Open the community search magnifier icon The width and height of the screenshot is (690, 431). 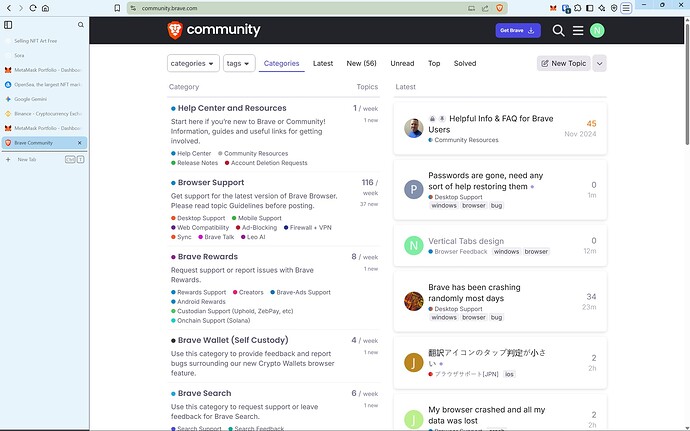558,30
